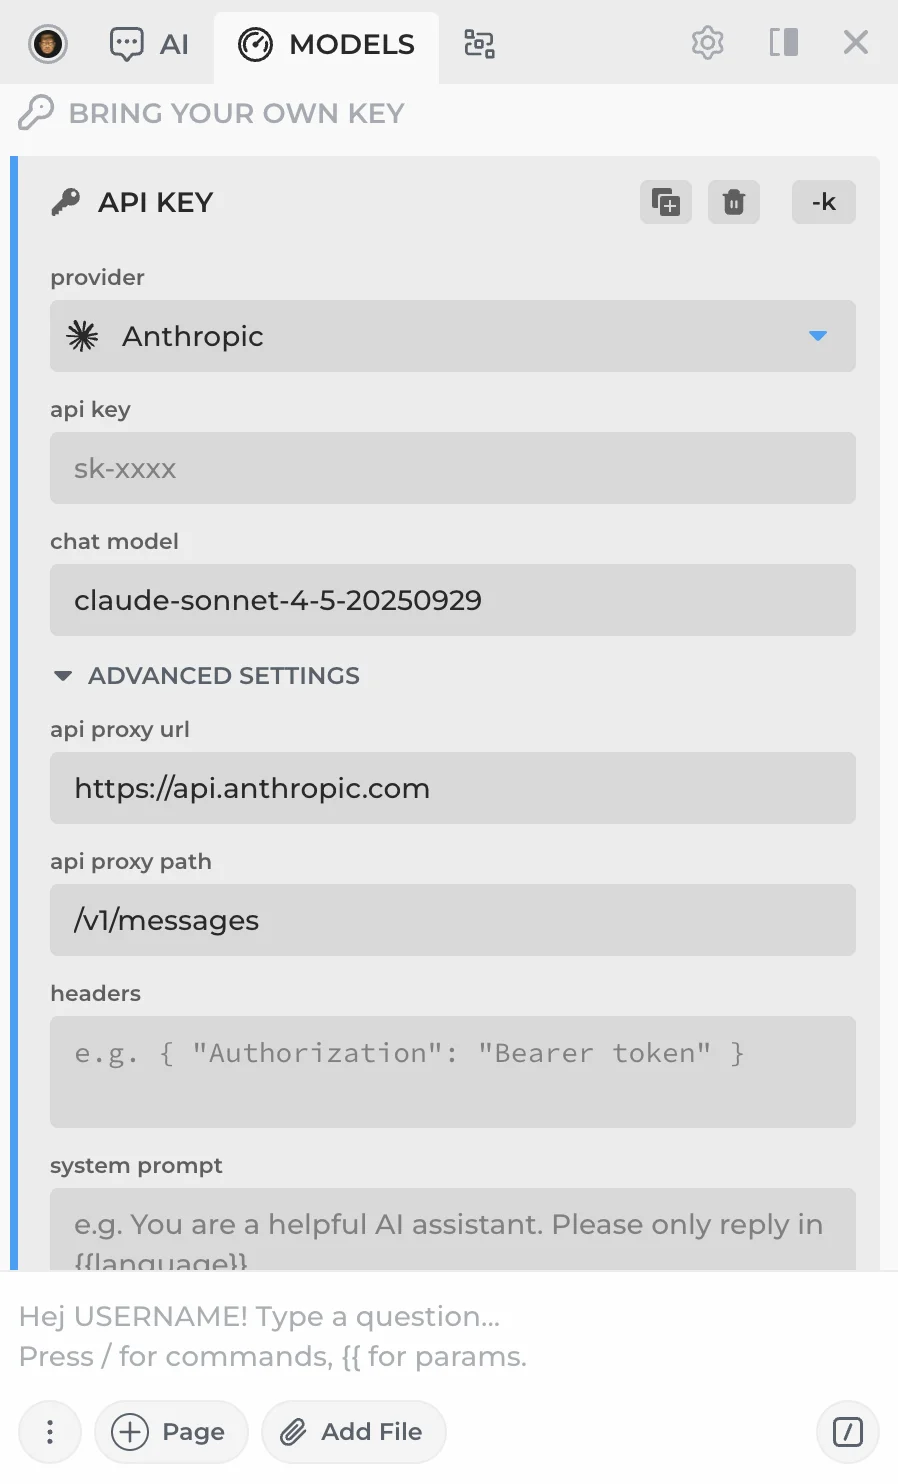The width and height of the screenshot is (898, 1484).
Task: Click the Add File button
Action: tap(354, 1432)
